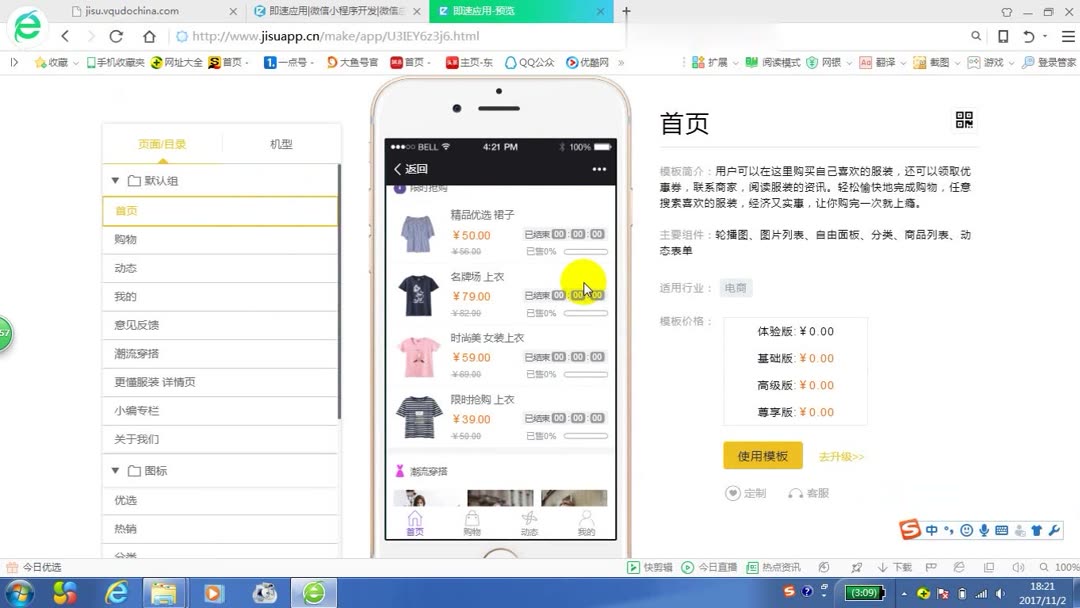Screen dimensions: 1080x608
Task: Open the Sogou input emoji panel icon
Action: (x=965, y=530)
